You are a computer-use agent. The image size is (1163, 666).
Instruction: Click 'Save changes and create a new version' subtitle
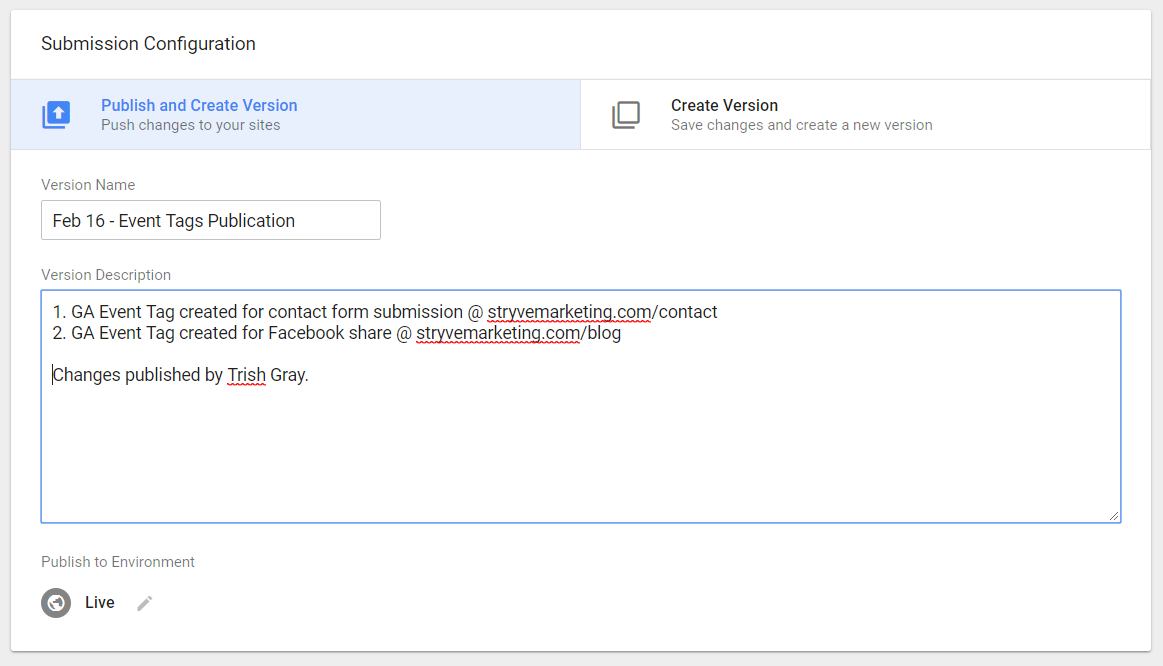pos(802,125)
